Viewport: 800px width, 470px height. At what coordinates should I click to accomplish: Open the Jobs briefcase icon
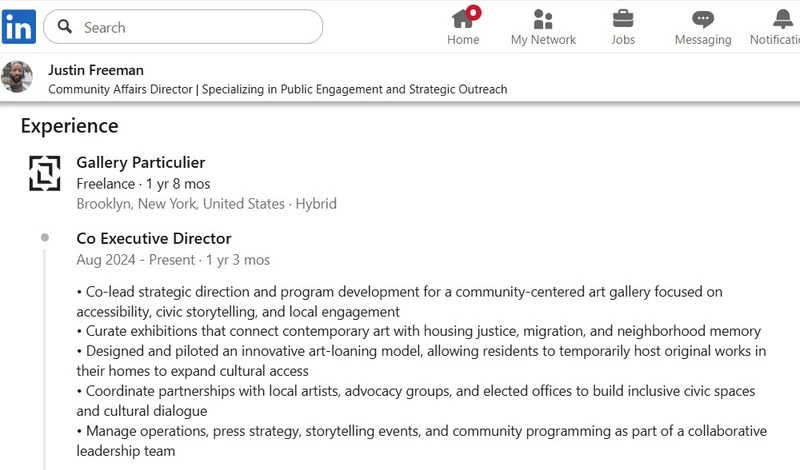(623, 19)
